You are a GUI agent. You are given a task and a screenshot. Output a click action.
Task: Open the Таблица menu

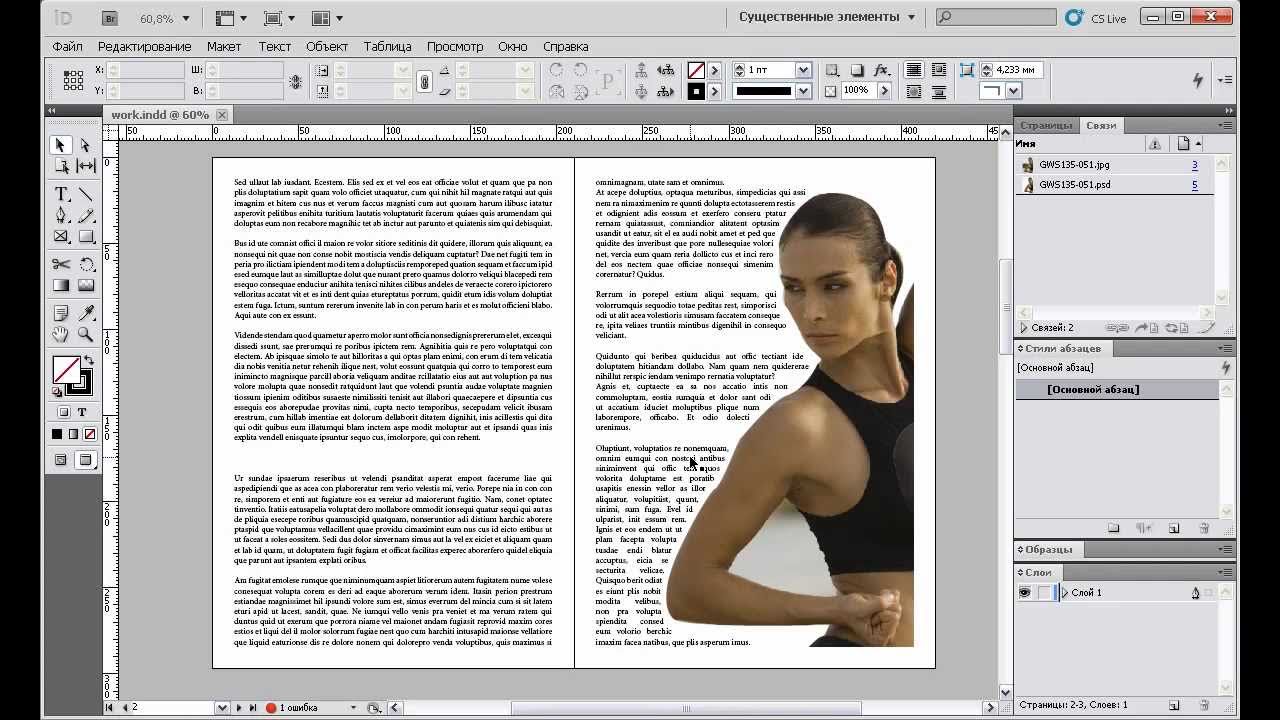(x=387, y=46)
